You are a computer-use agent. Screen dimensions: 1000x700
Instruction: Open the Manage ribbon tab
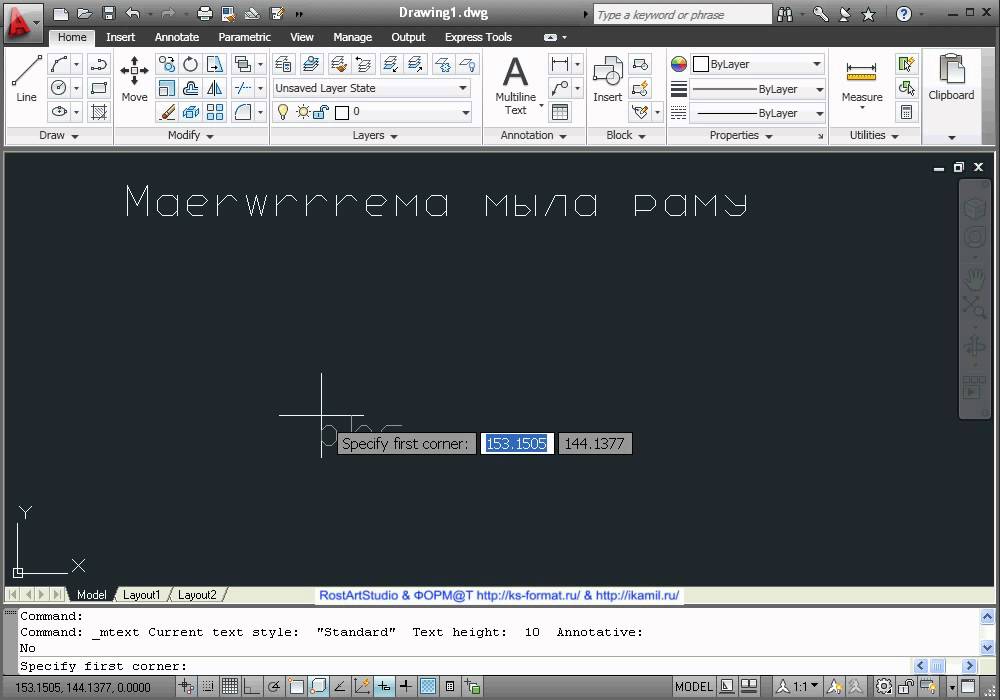pyautogui.click(x=352, y=37)
